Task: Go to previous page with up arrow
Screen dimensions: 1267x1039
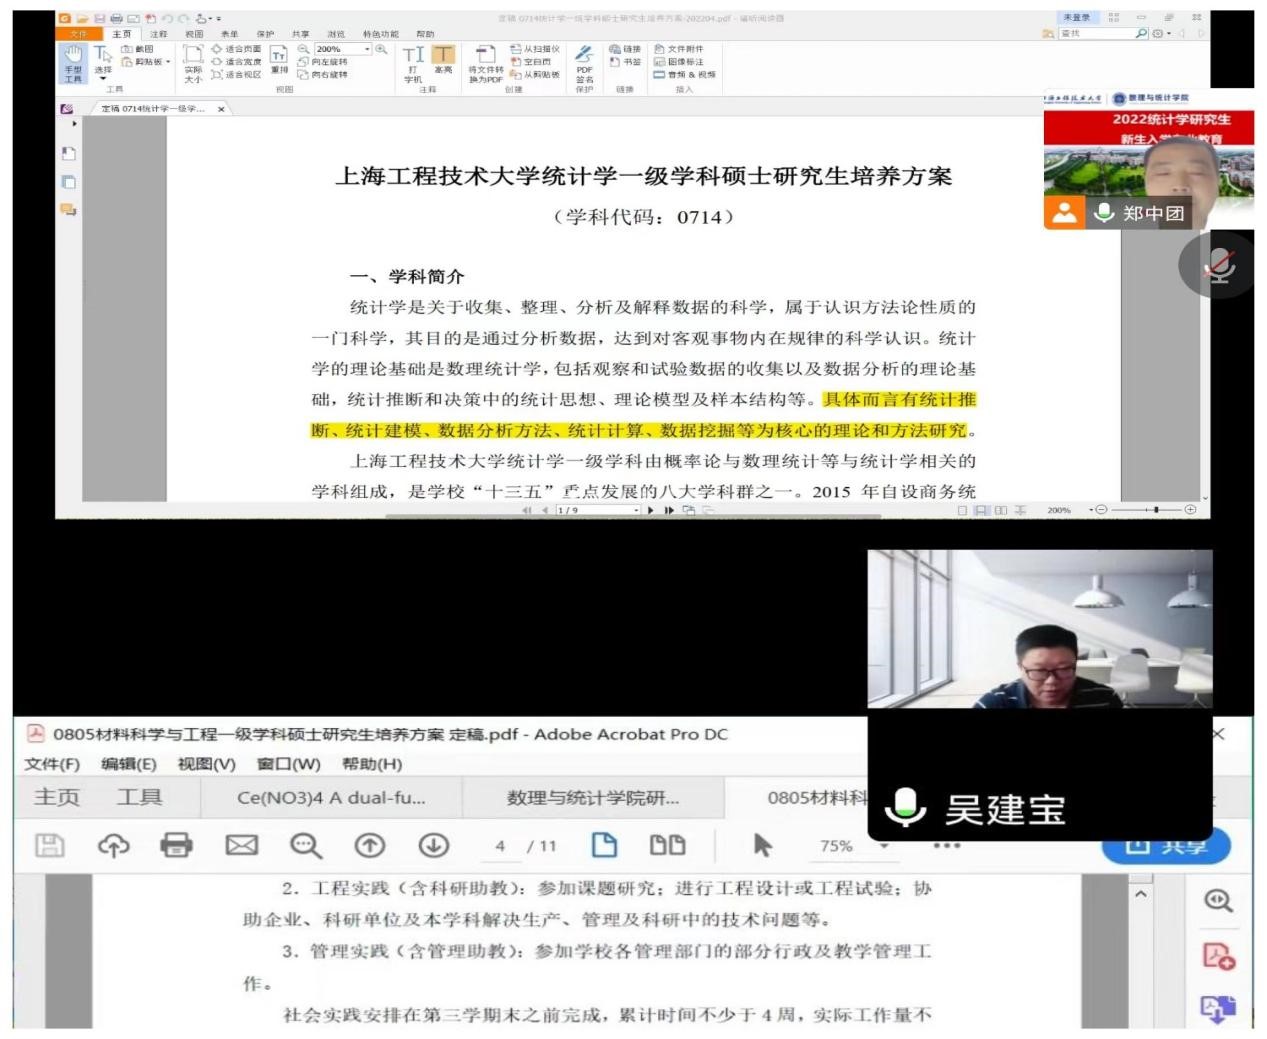Action: 369,846
